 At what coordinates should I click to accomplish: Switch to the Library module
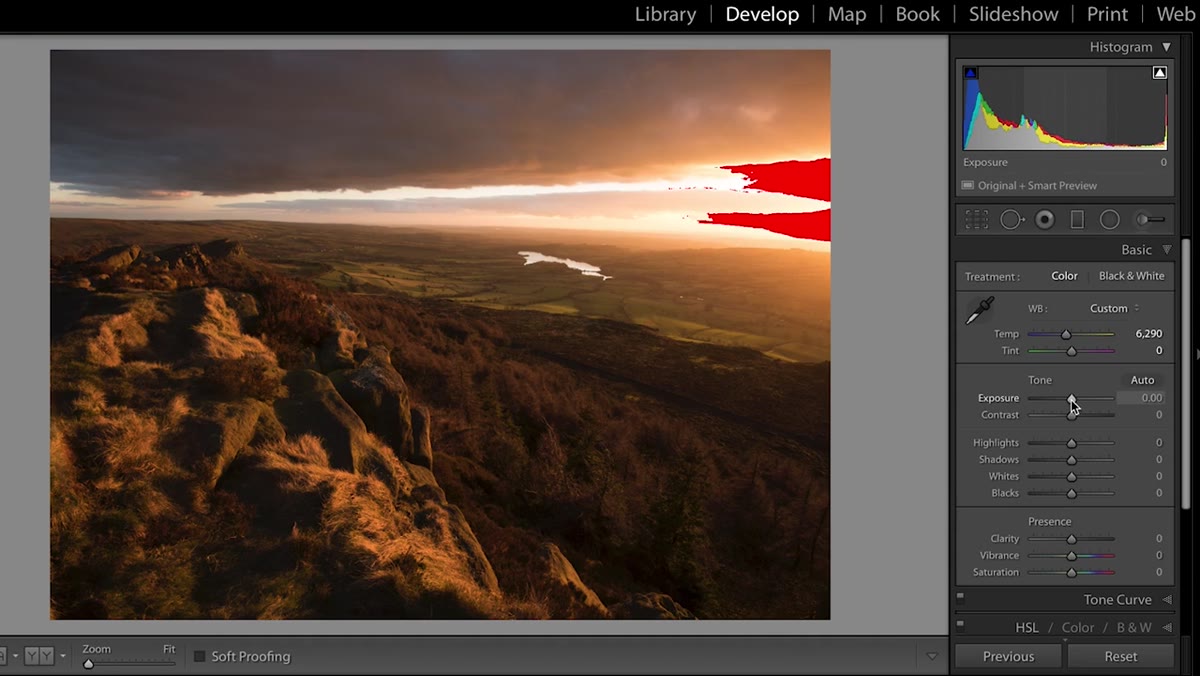(x=665, y=14)
